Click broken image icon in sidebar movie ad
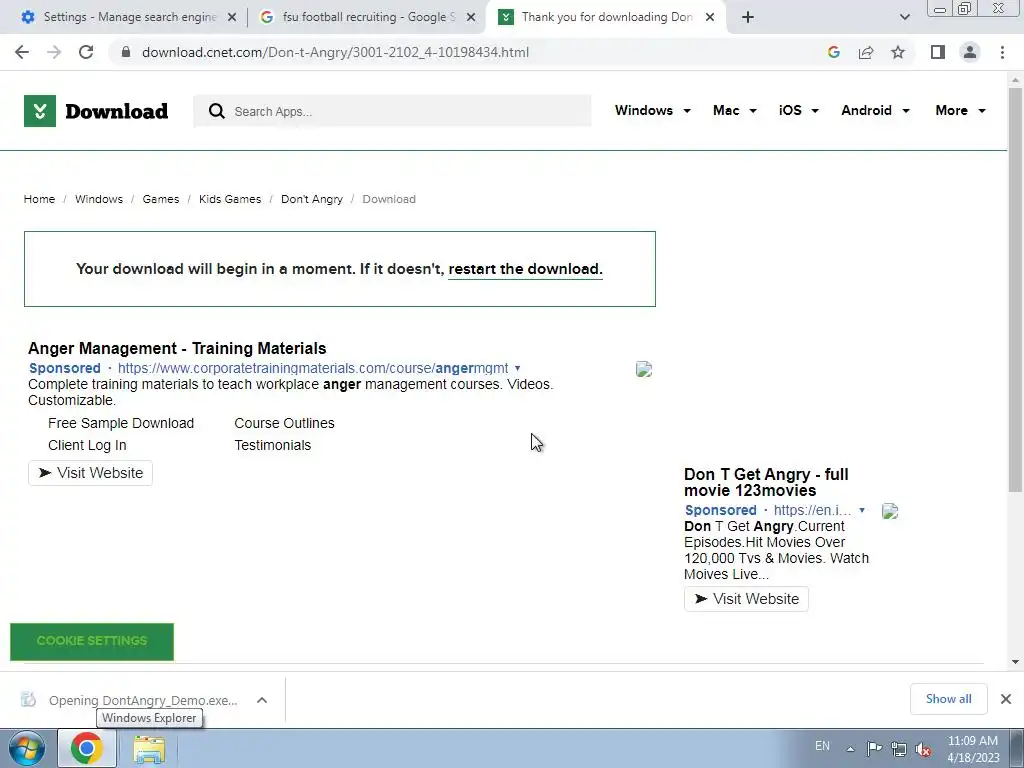 point(890,511)
